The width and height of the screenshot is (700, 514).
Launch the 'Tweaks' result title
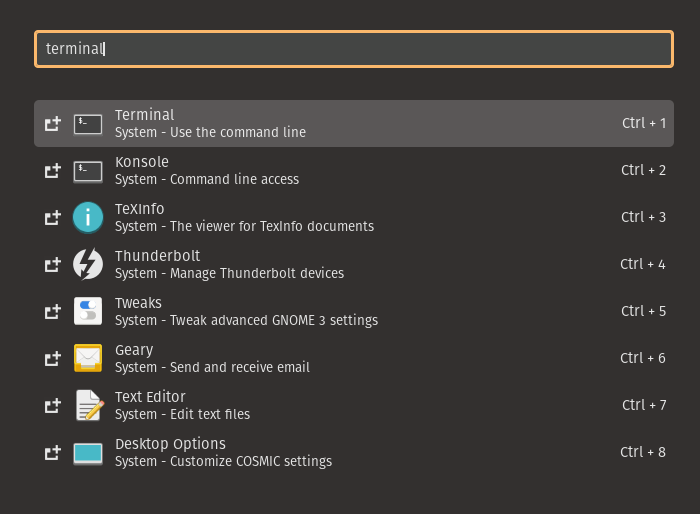[138, 303]
